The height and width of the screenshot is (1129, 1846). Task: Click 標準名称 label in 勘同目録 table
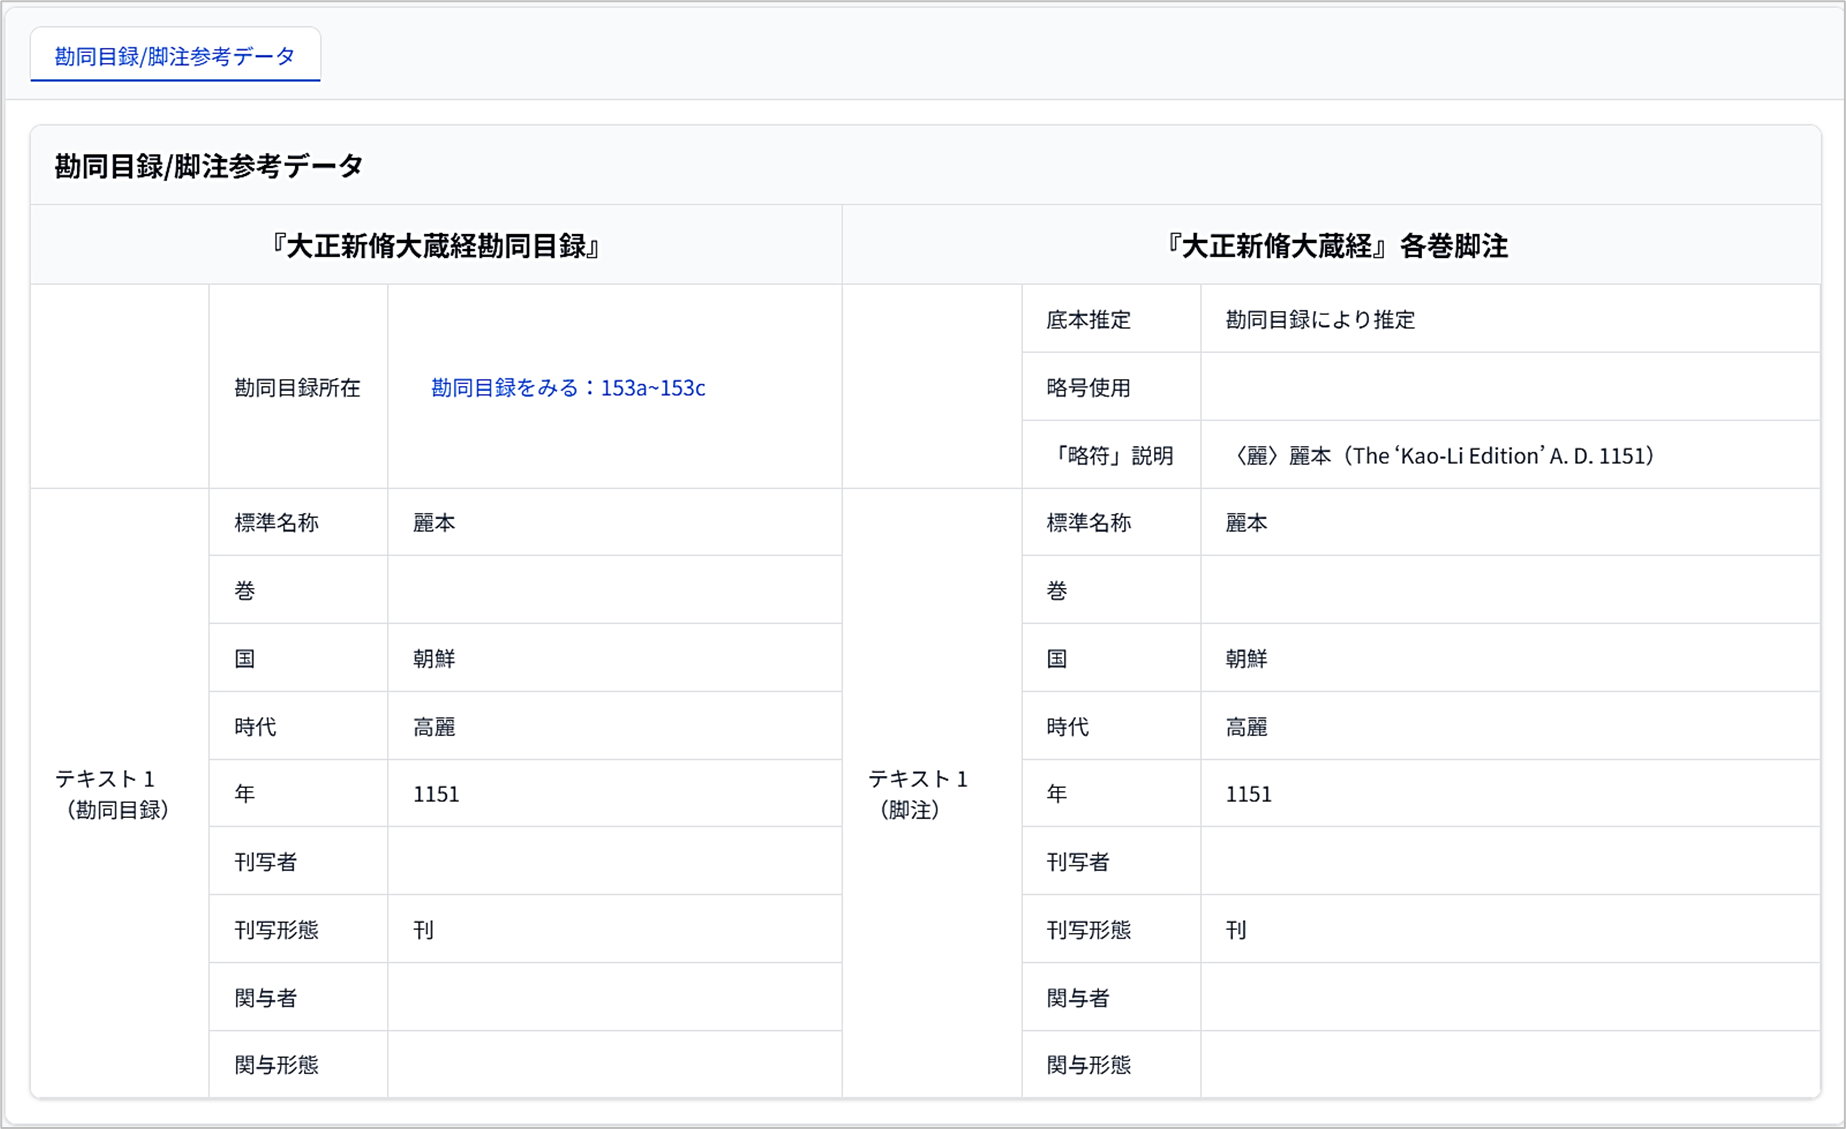pyautogui.click(x=276, y=523)
